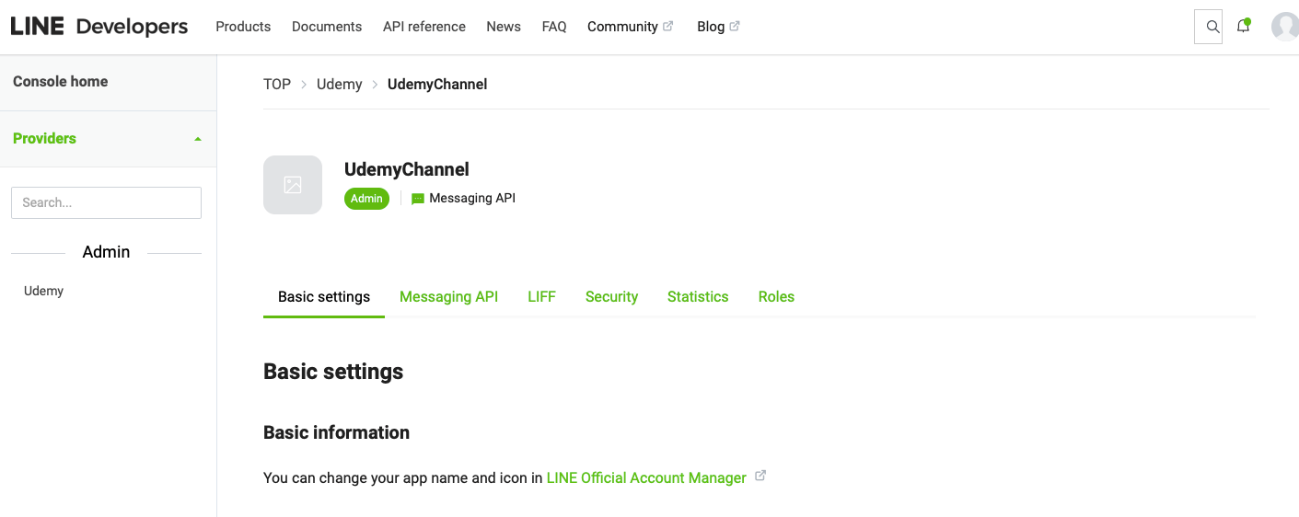
Task: Select the Udemy provider in sidebar
Action: [44, 291]
